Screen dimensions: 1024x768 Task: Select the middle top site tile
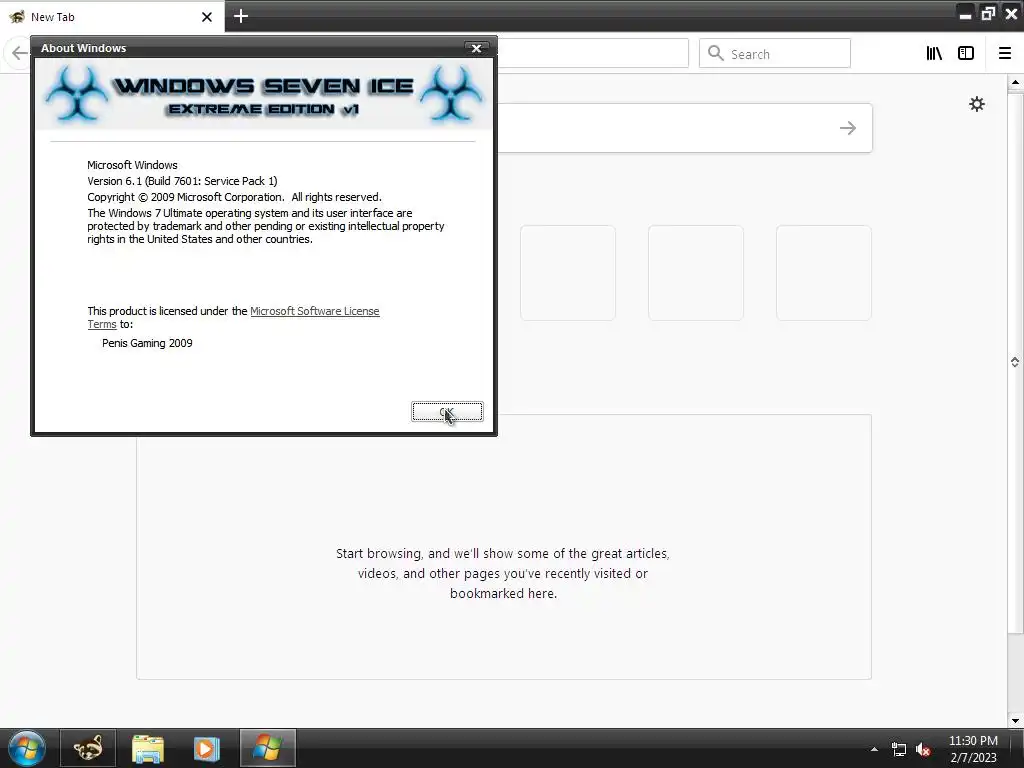(x=696, y=273)
